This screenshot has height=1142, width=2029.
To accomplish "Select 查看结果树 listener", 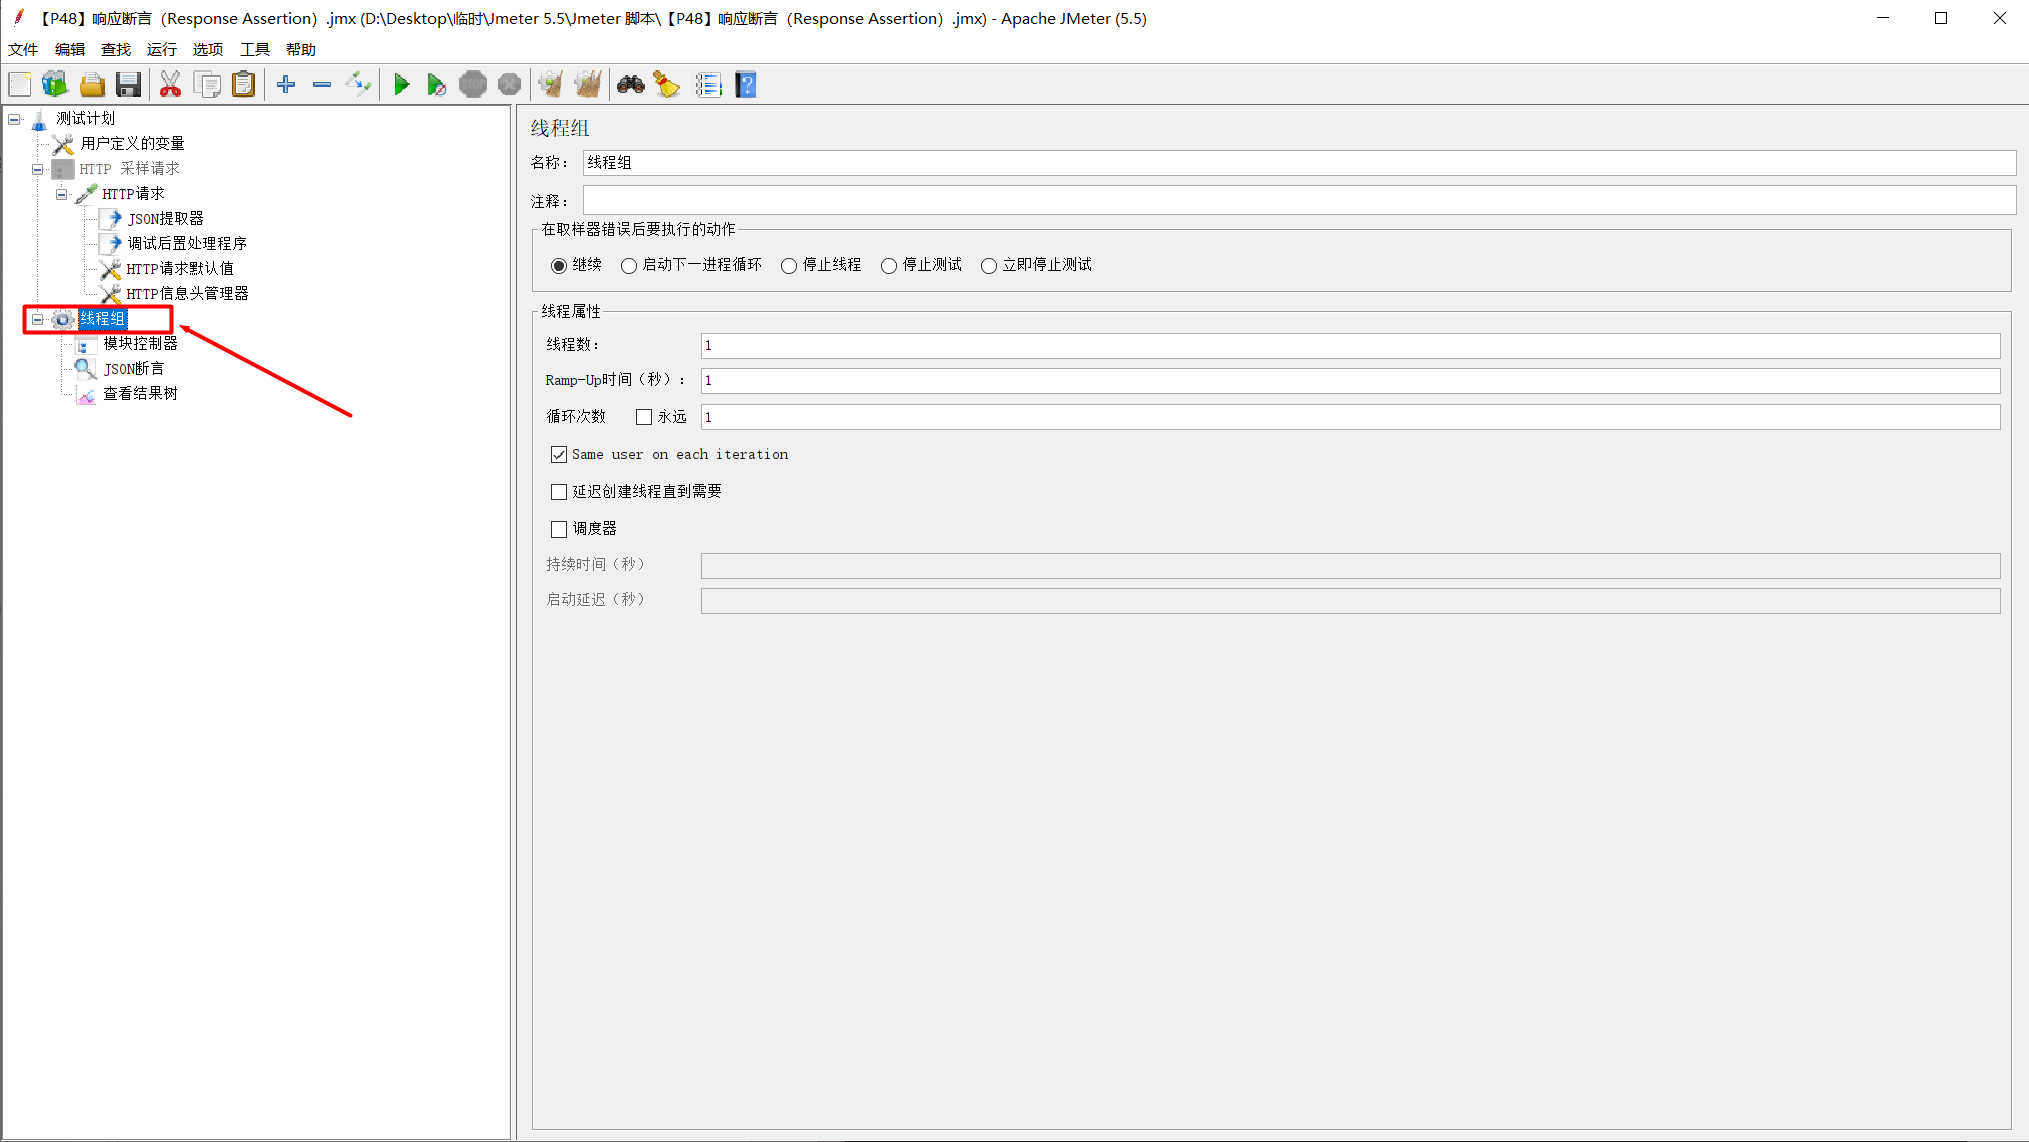I will (140, 394).
